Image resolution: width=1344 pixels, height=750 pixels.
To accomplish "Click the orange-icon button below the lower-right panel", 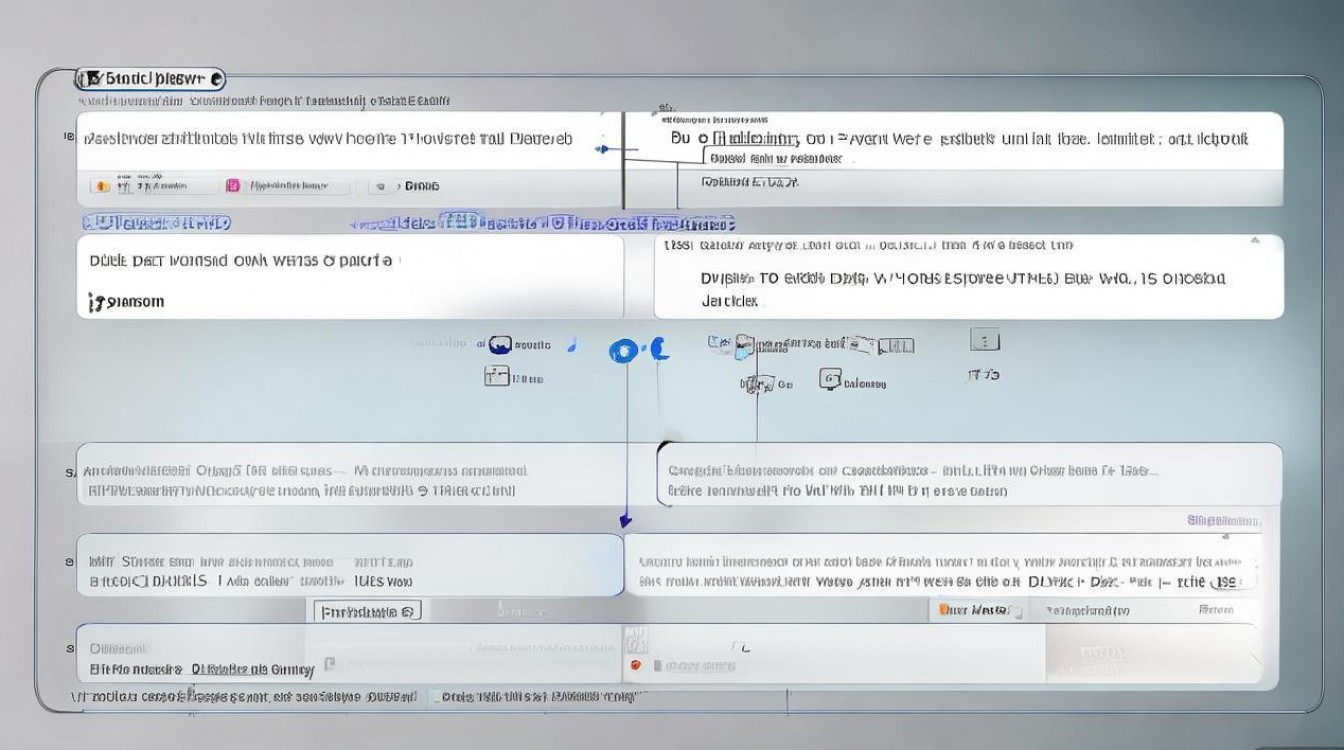I will coord(976,610).
